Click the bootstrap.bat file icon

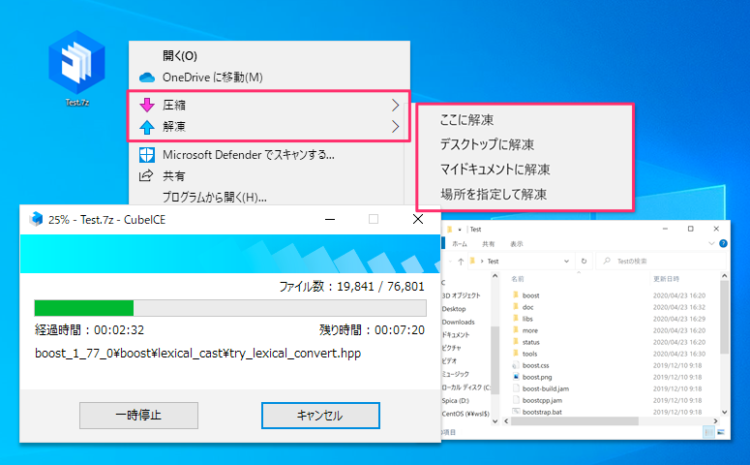click(x=516, y=411)
